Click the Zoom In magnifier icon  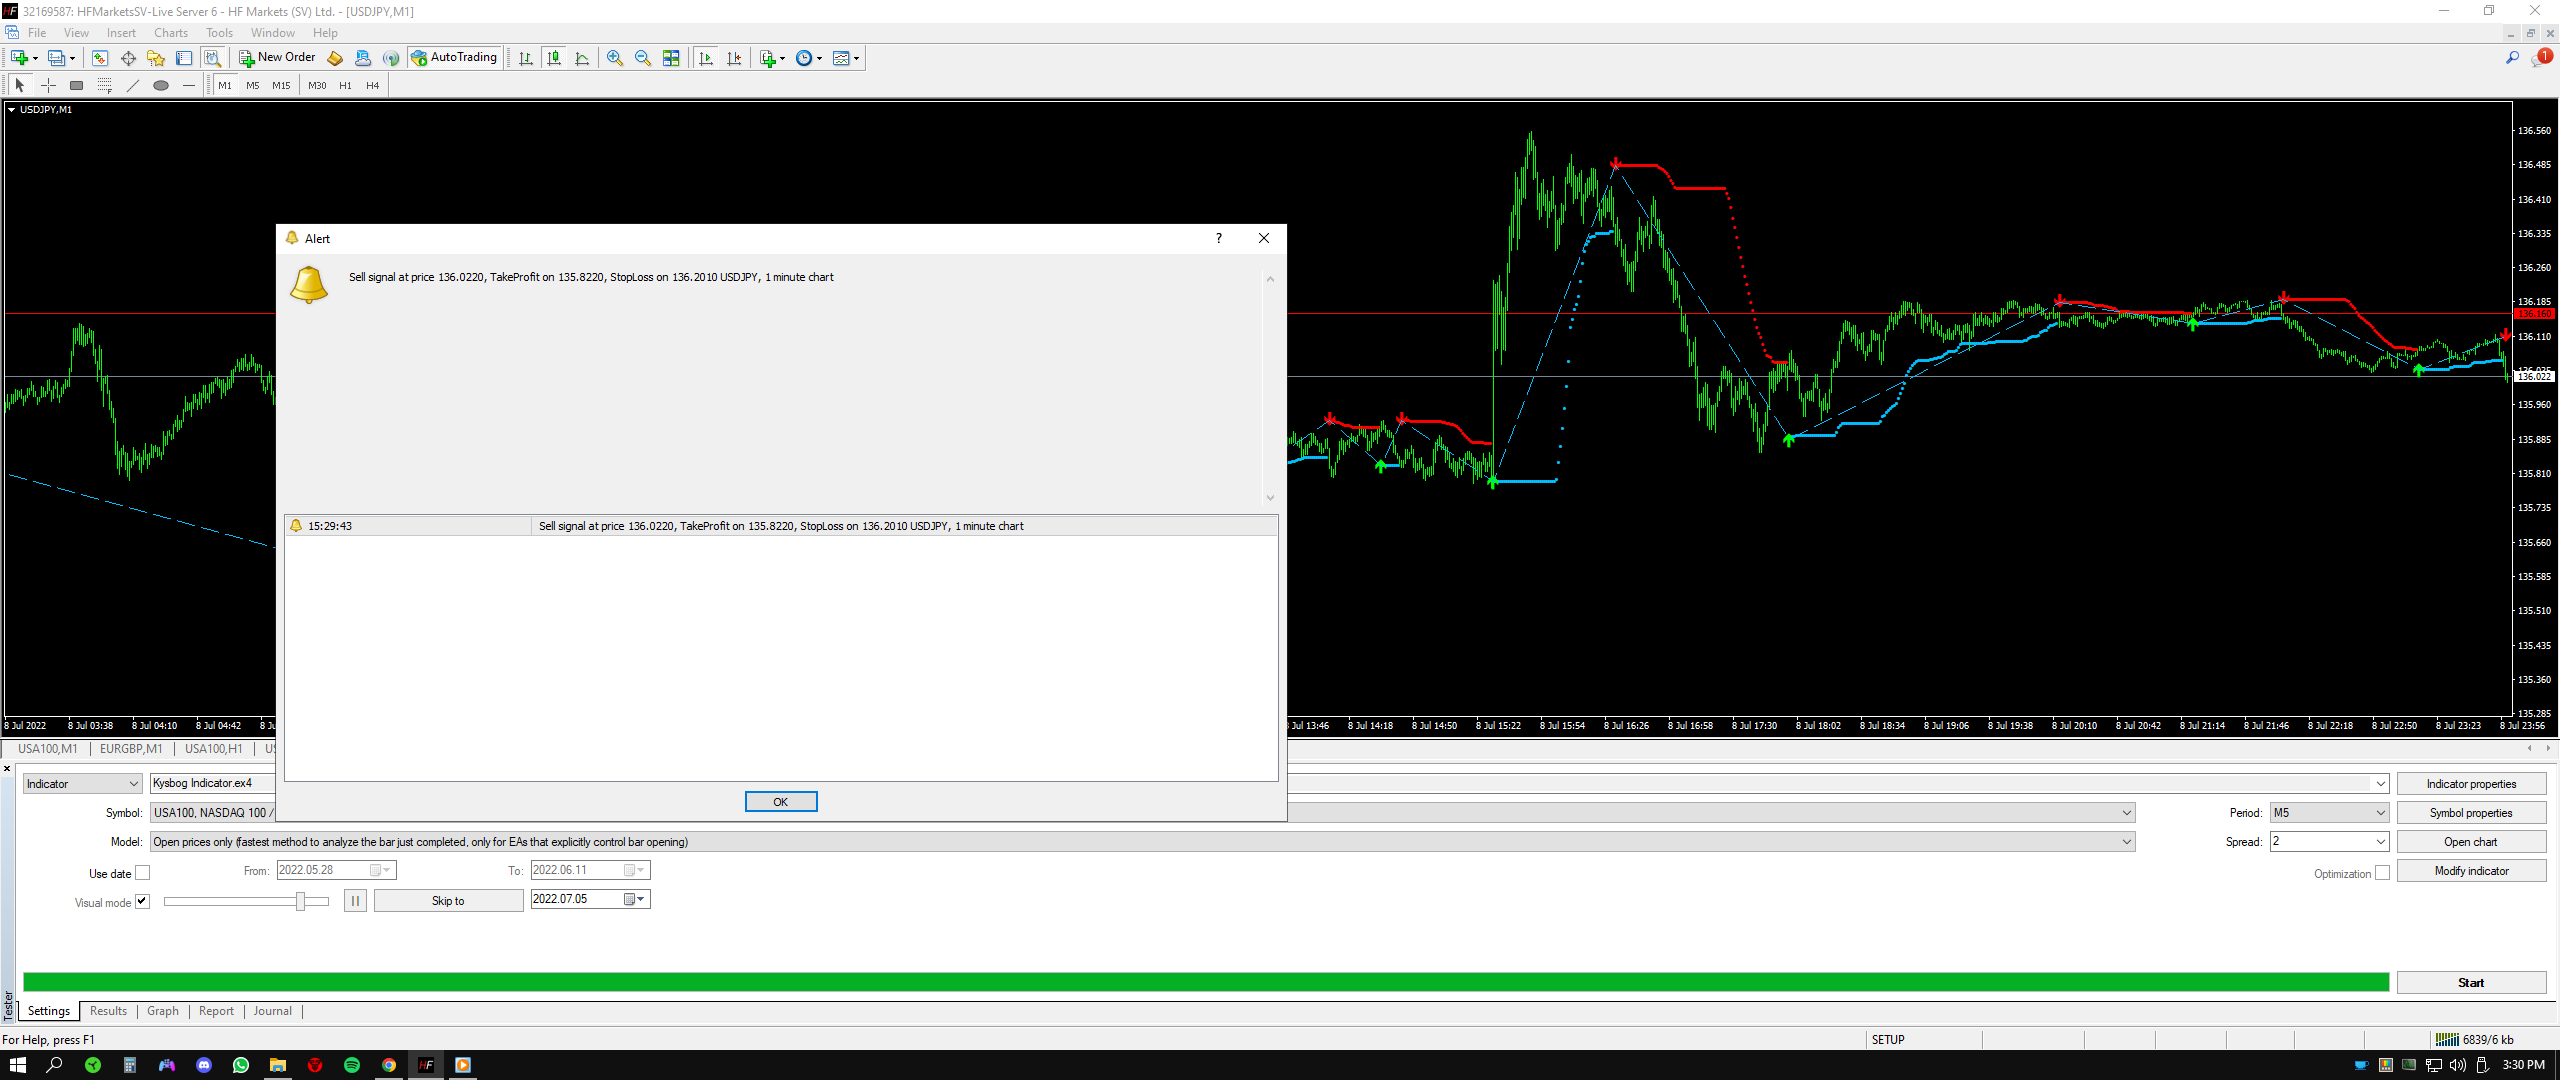click(614, 58)
